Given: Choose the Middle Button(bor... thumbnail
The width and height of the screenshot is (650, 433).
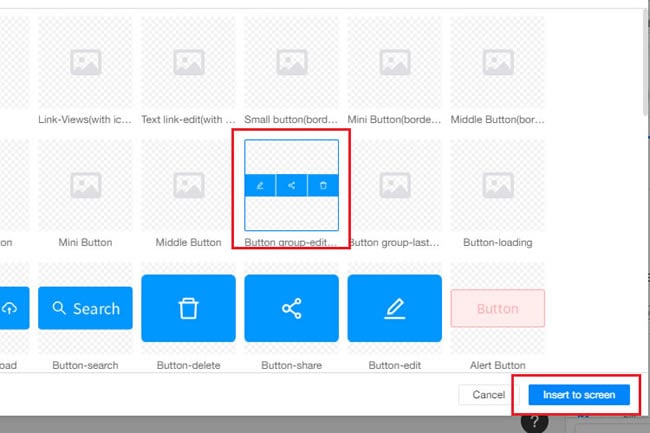Looking at the screenshot, I should [x=497, y=62].
